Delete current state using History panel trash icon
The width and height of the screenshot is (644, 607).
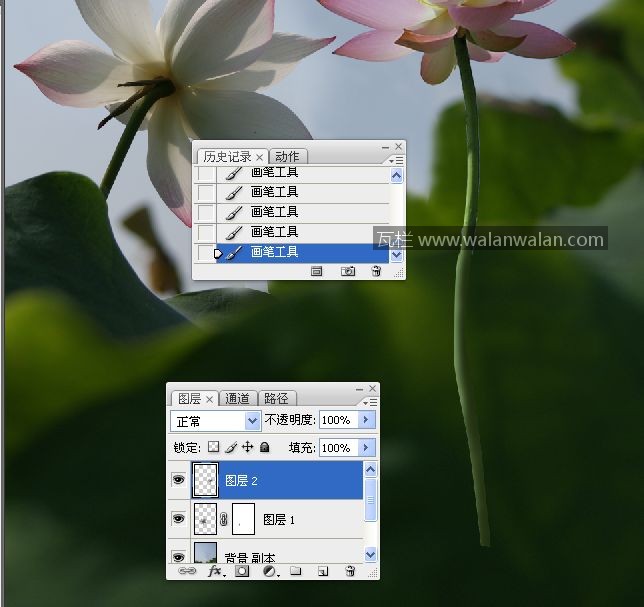click(x=376, y=271)
